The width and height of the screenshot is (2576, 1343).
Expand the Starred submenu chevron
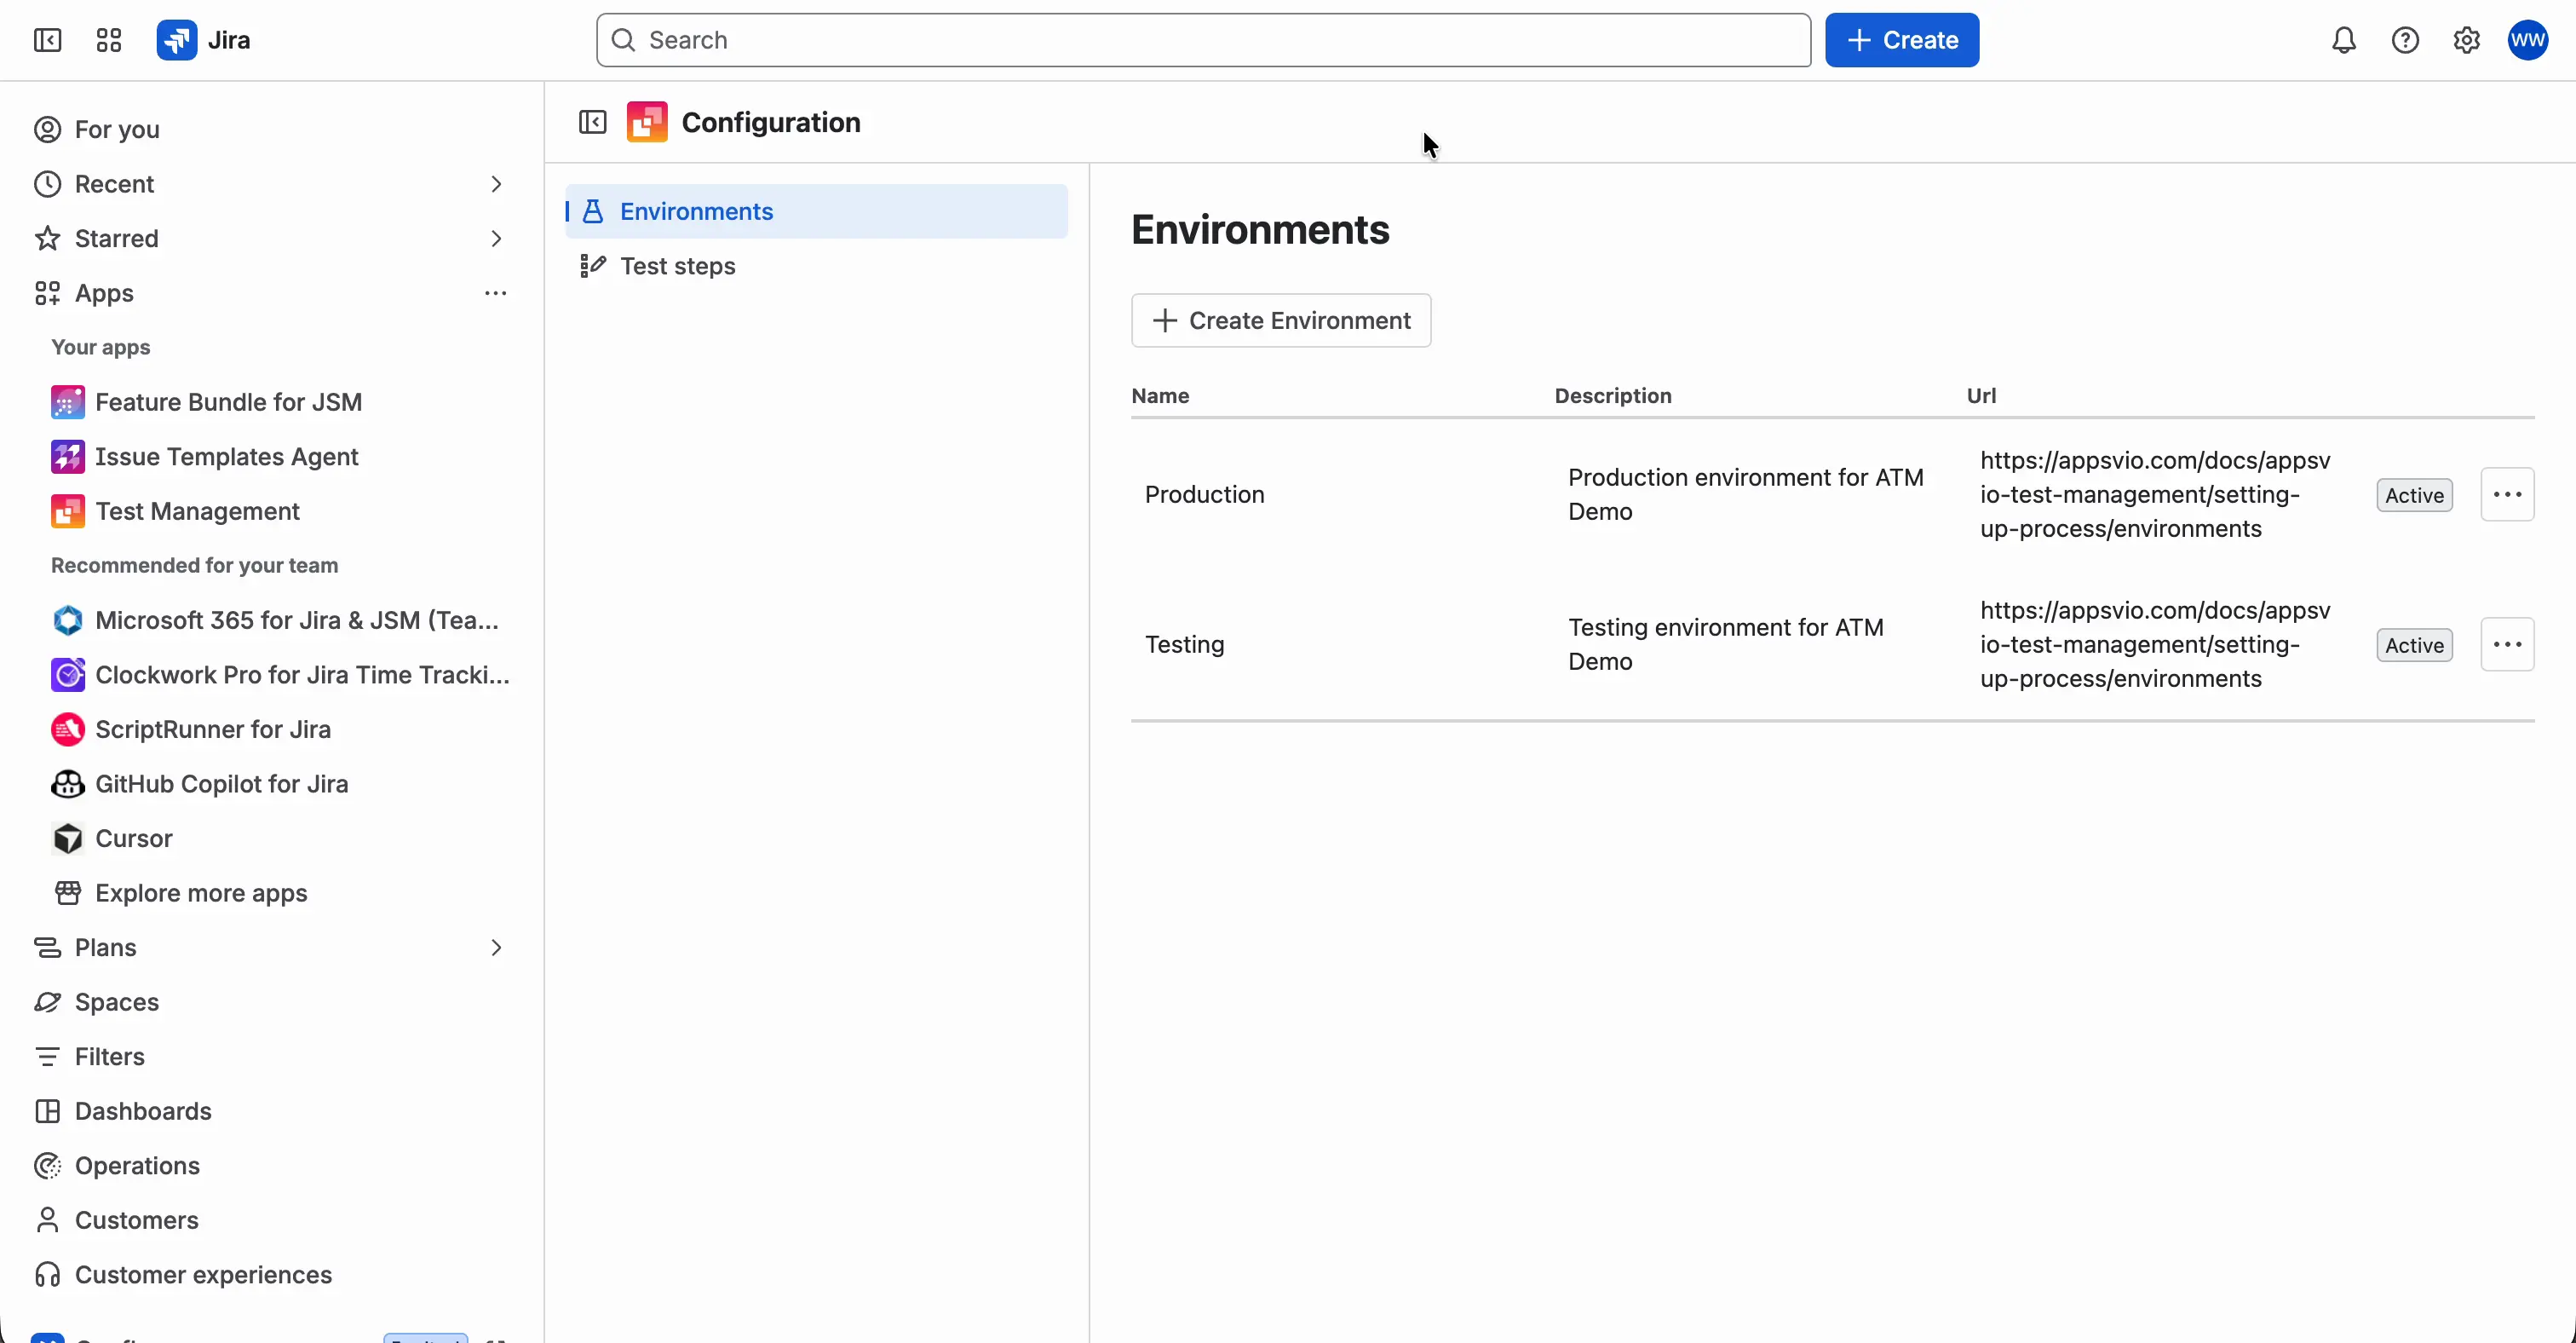496,238
